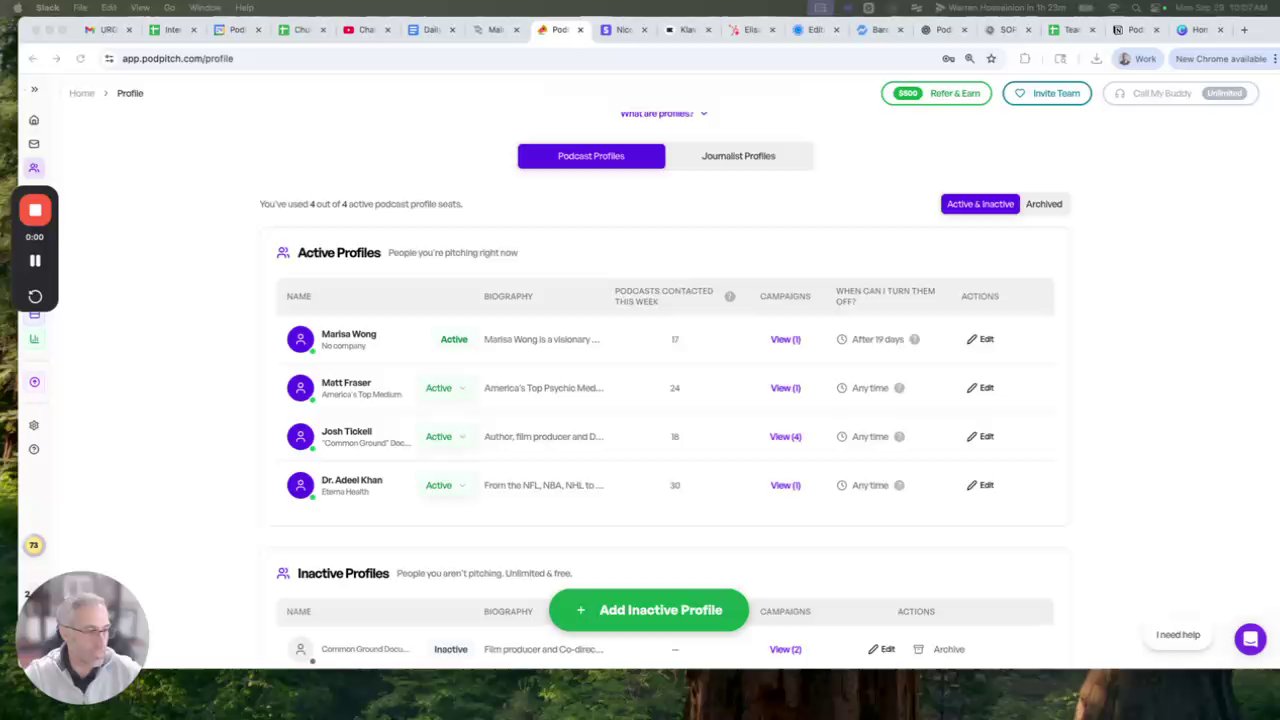Viewport: 1280px width, 720px height.
Task: Click the purple upgrade arrow sidebar icon
Action: coord(34,382)
